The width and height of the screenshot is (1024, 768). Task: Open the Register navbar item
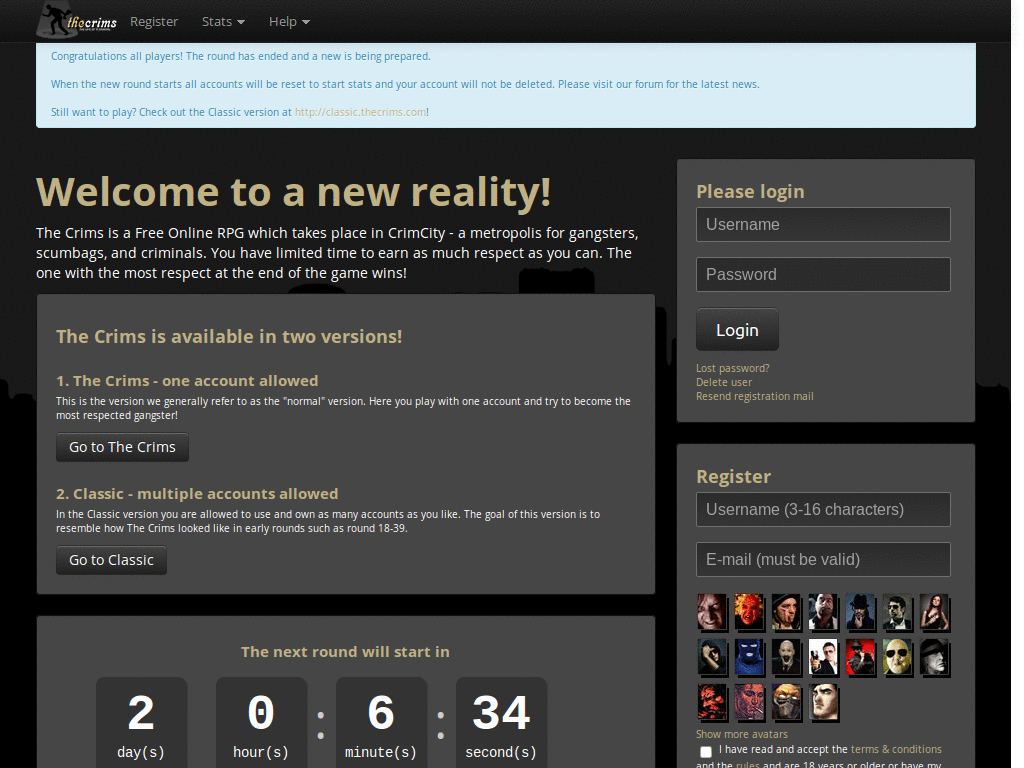tap(153, 22)
